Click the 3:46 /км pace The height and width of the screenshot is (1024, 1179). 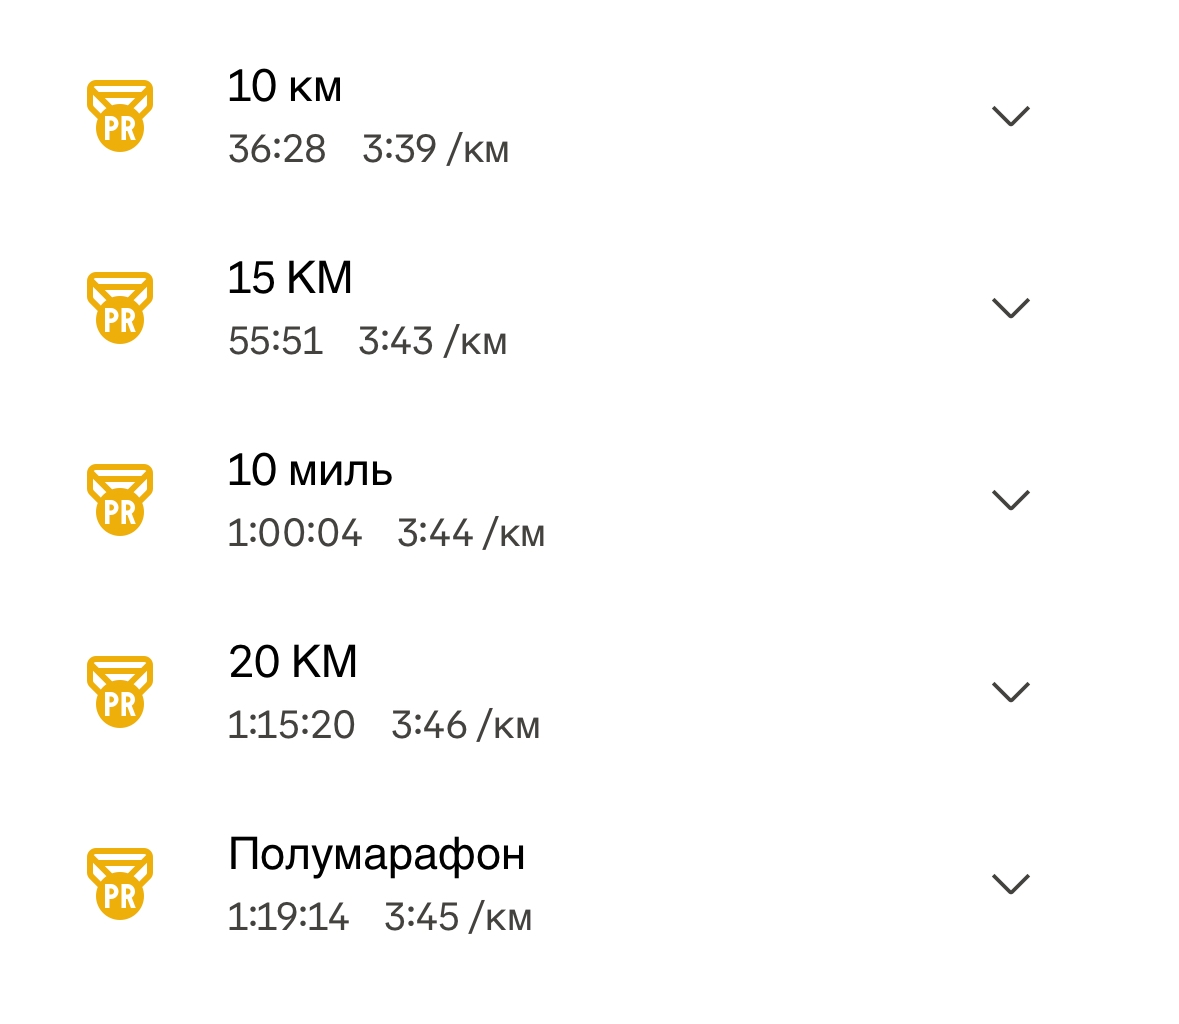pyautogui.click(x=465, y=726)
